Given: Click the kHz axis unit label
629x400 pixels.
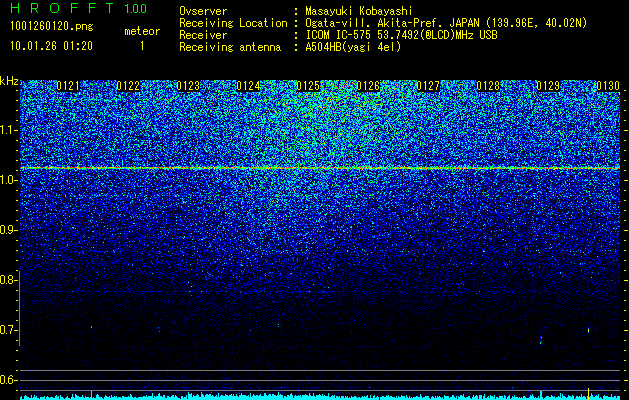Looking at the screenshot, I should click(9, 81).
